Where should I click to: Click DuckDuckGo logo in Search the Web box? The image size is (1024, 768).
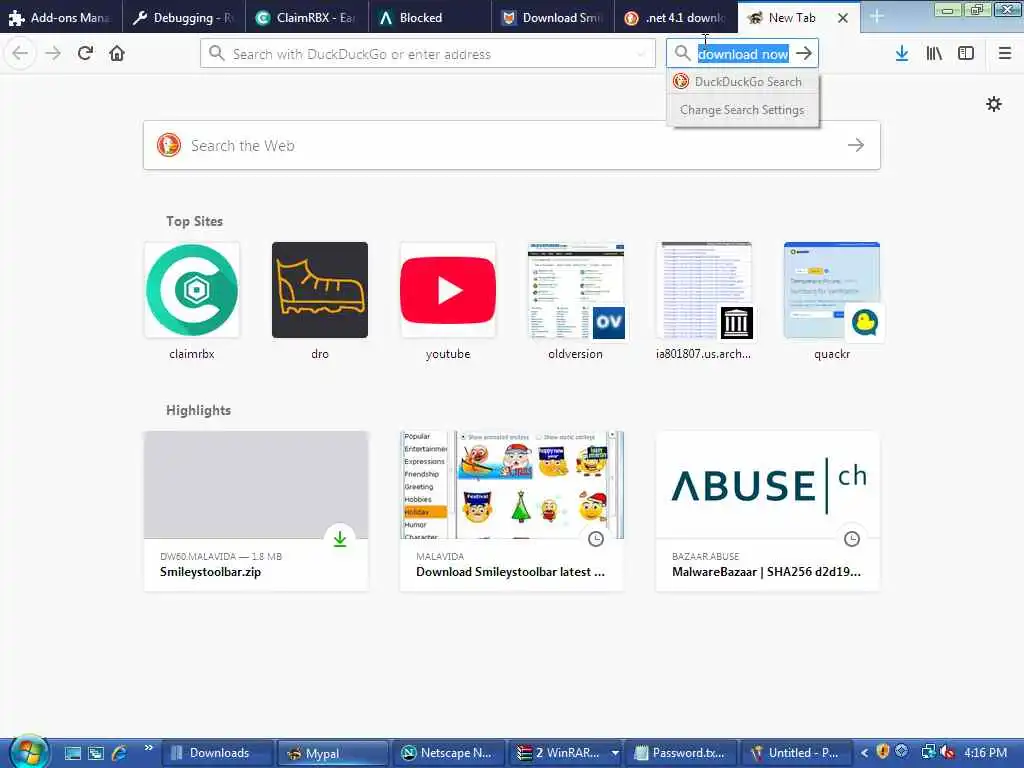[x=168, y=145]
